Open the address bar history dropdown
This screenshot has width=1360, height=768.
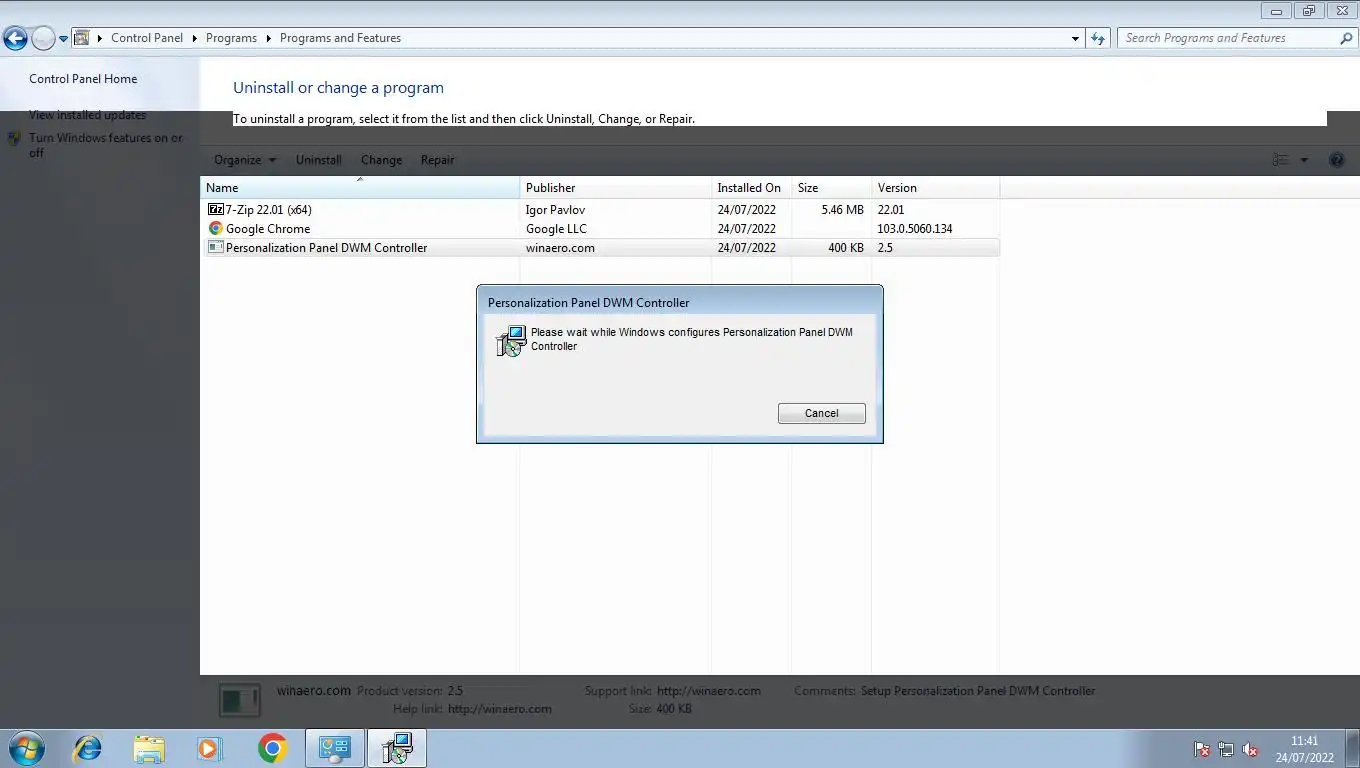pos(1075,38)
